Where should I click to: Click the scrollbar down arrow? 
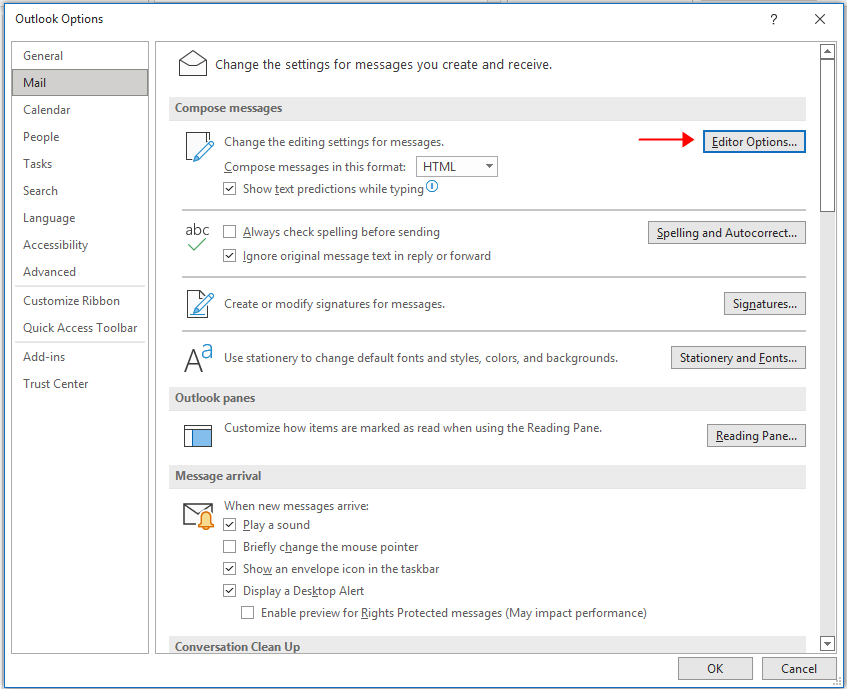[x=828, y=643]
